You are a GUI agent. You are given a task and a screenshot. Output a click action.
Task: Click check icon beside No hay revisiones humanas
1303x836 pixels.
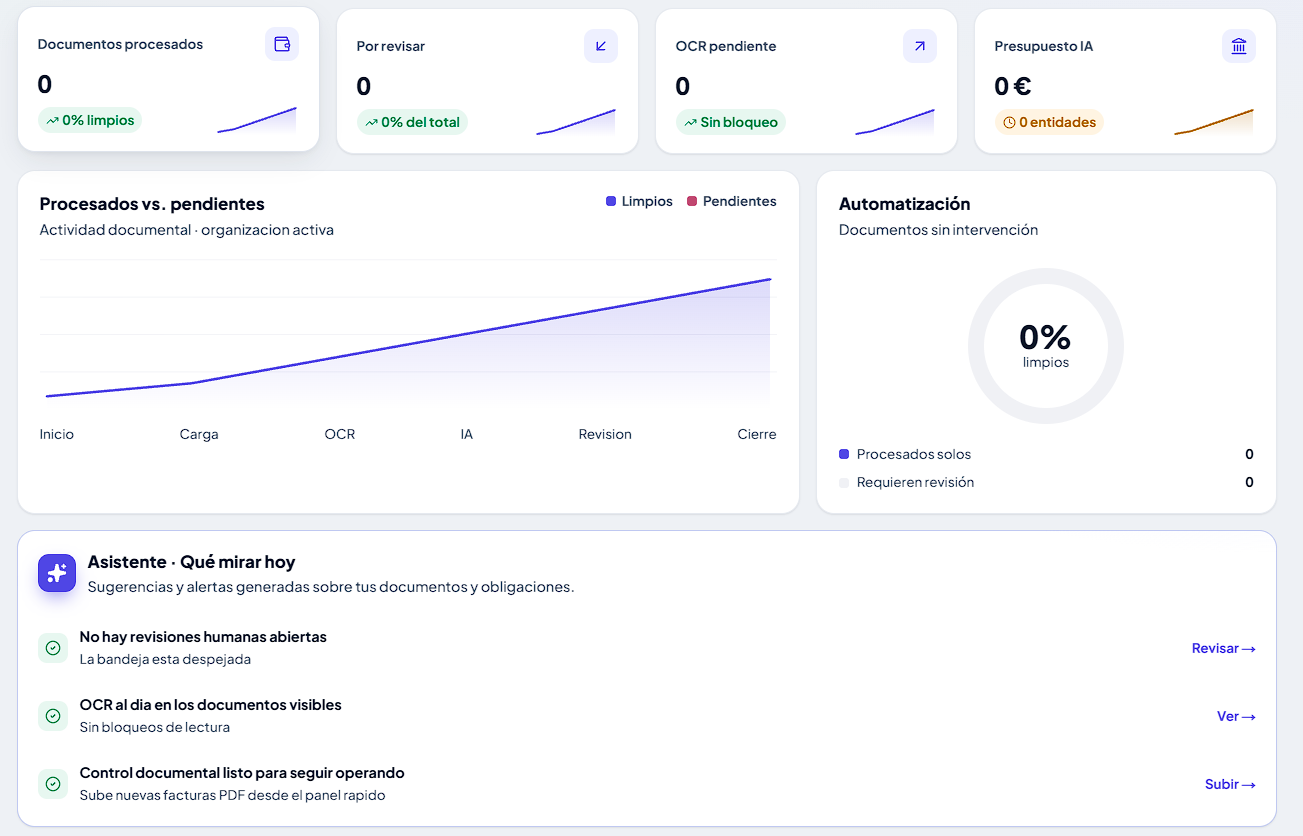click(x=53, y=648)
